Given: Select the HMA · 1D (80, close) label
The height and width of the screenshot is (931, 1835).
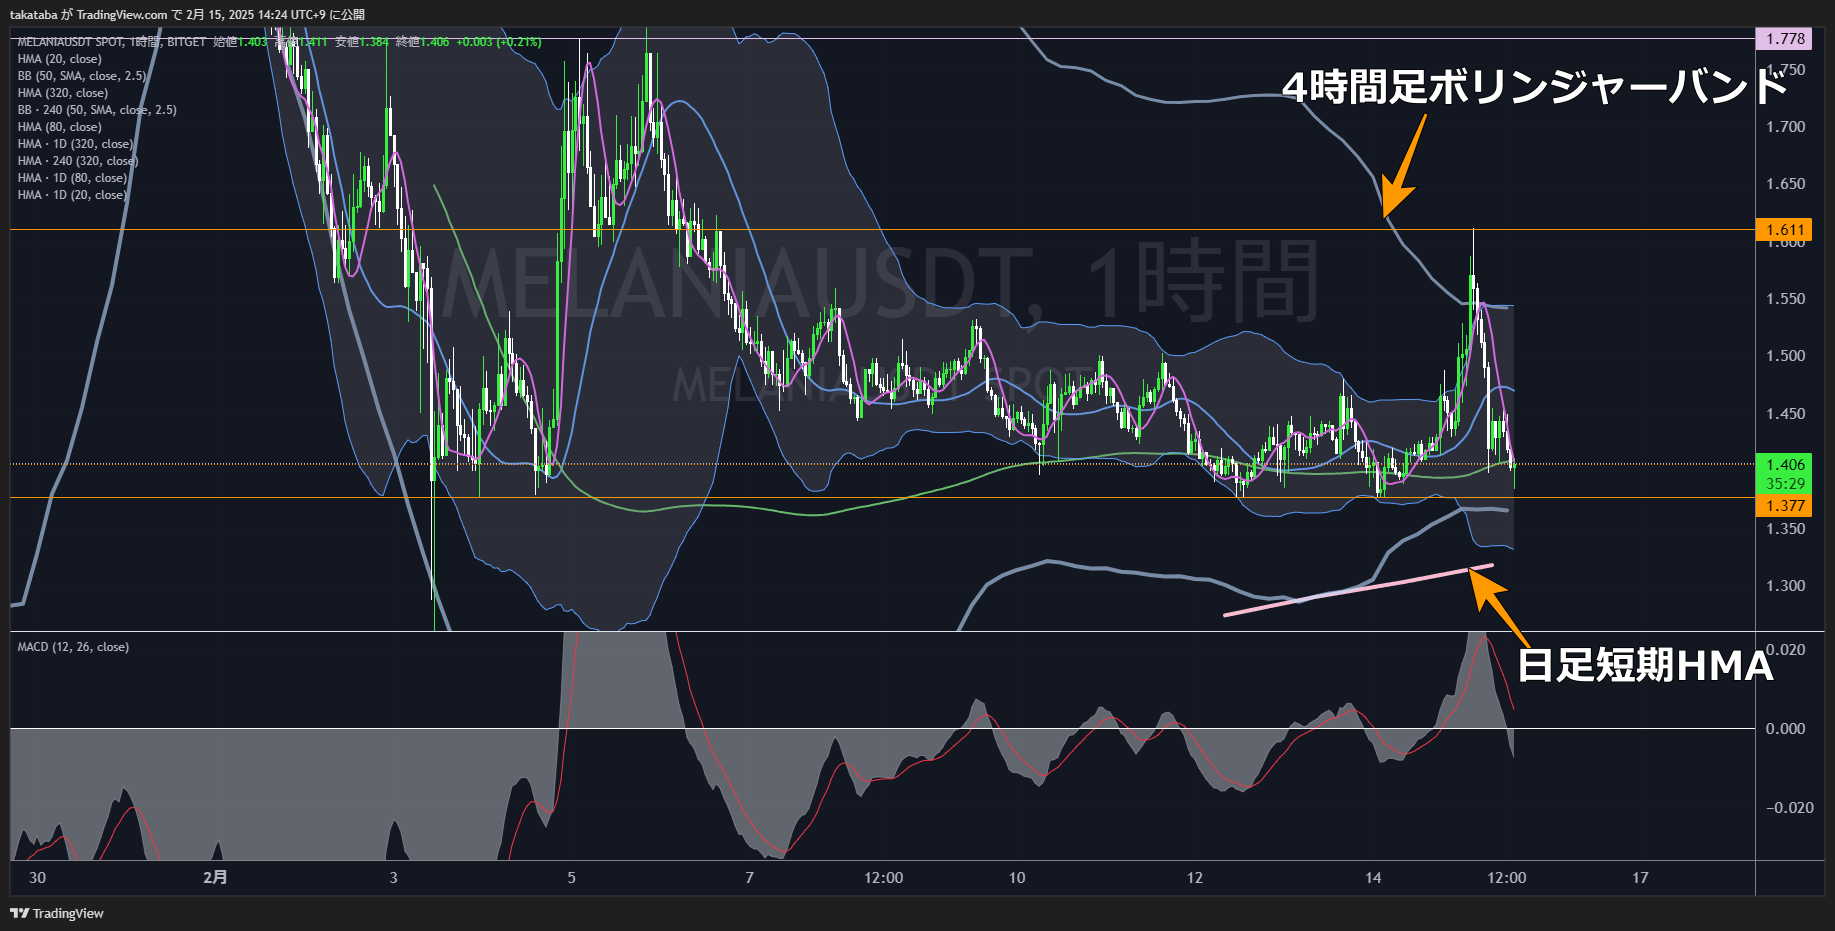Looking at the screenshot, I should 72,178.
